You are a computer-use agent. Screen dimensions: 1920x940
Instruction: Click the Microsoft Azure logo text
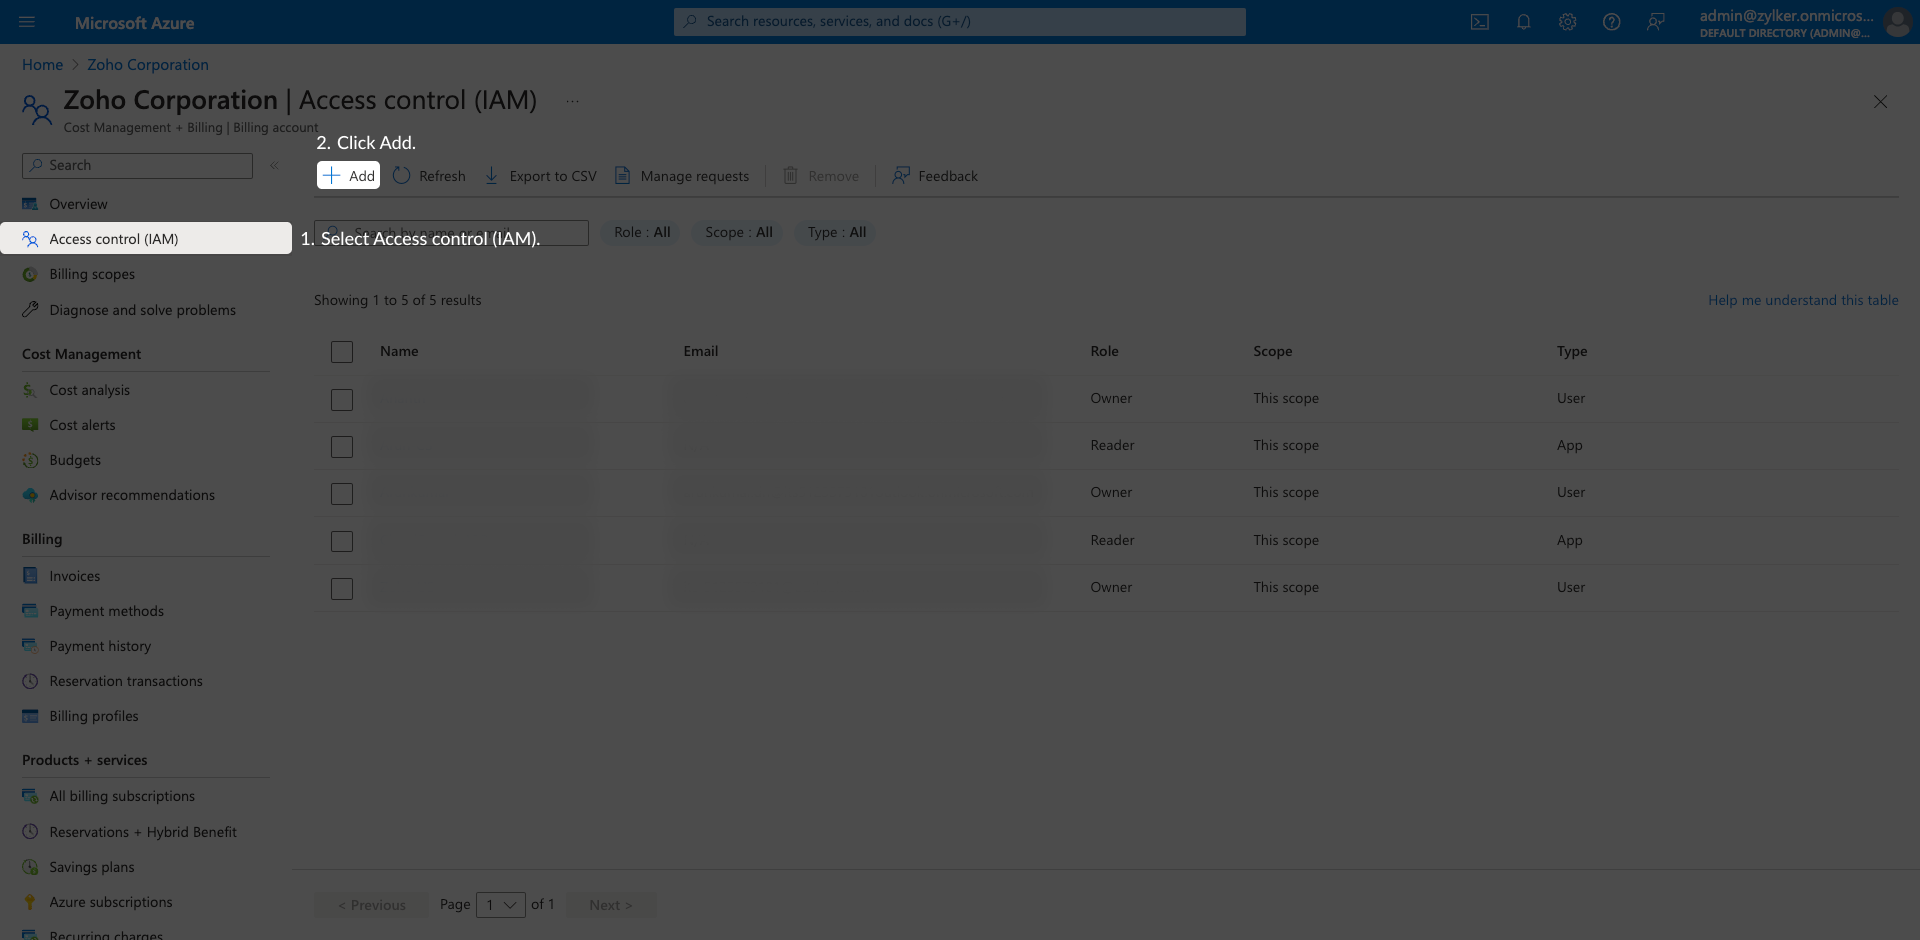tap(134, 23)
